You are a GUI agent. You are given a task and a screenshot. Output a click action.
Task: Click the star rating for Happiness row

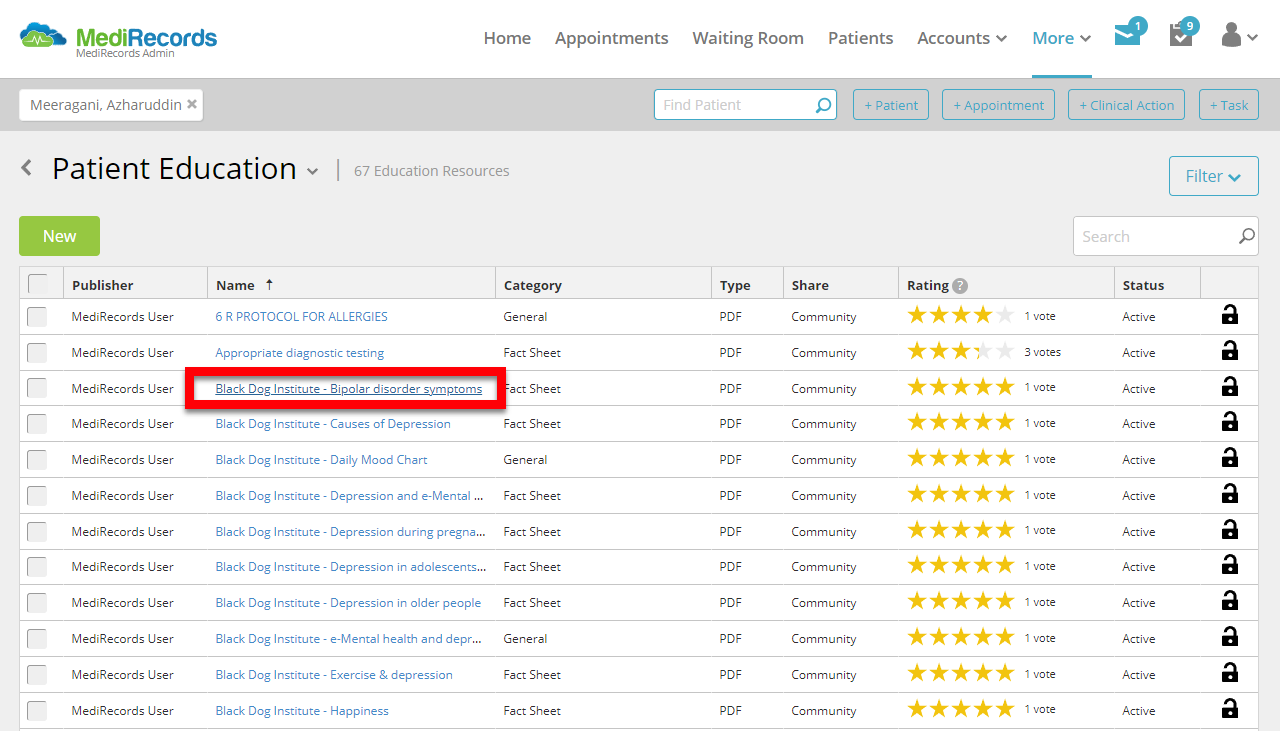click(x=960, y=709)
